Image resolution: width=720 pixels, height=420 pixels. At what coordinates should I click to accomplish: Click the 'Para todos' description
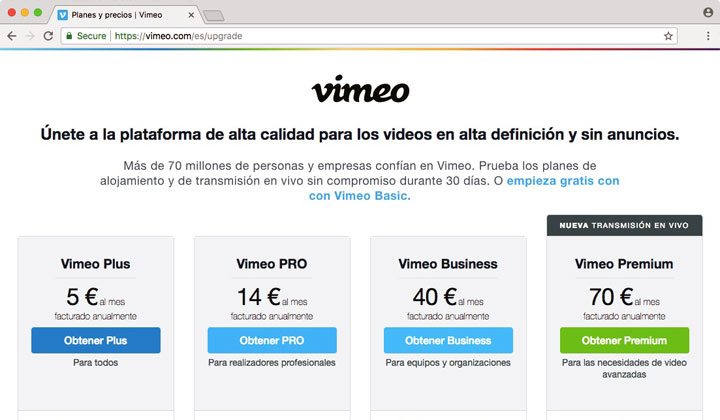(96, 363)
